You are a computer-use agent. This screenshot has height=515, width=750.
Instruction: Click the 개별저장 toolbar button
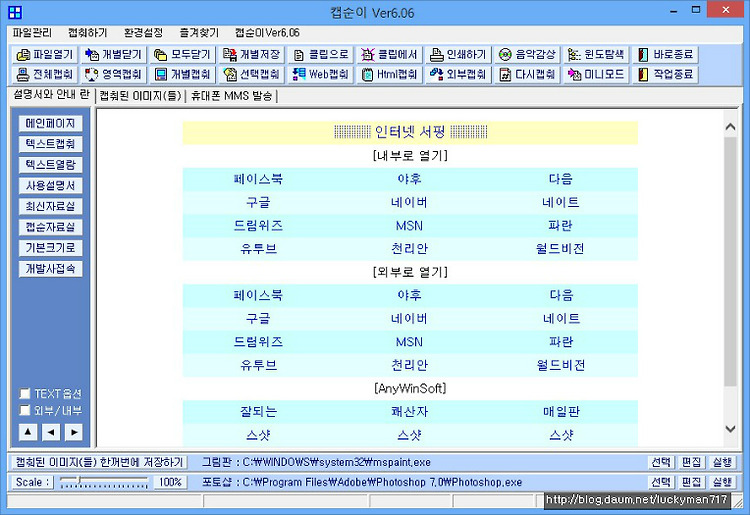point(251,55)
